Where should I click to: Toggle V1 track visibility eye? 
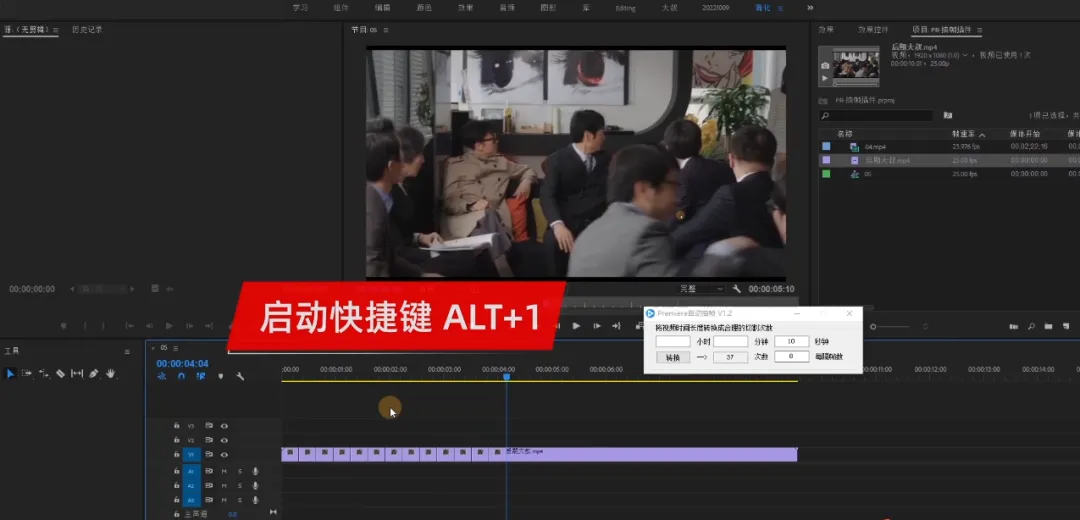[x=224, y=455]
